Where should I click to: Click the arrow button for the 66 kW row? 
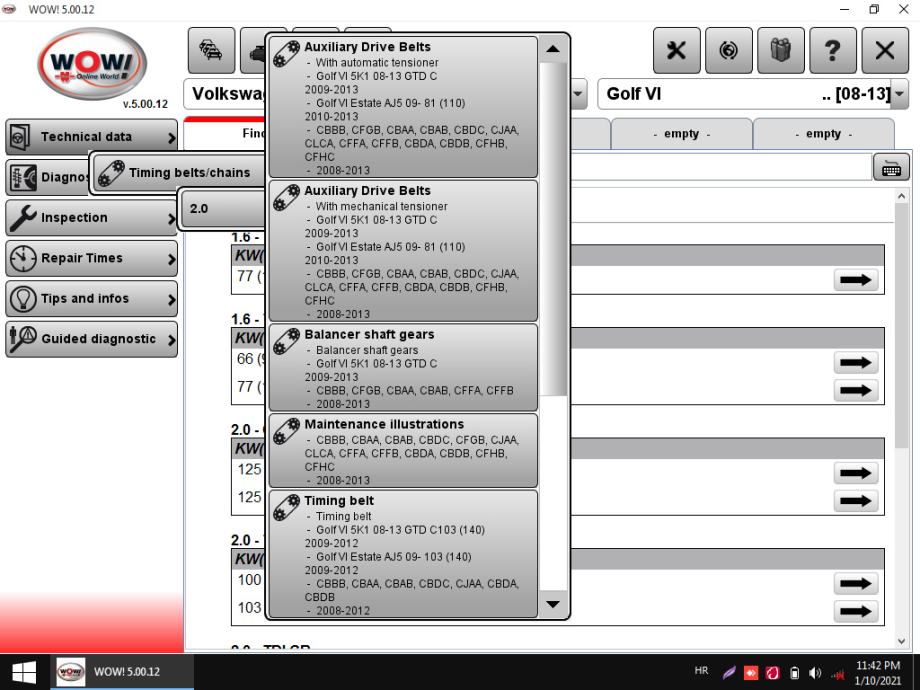point(856,363)
